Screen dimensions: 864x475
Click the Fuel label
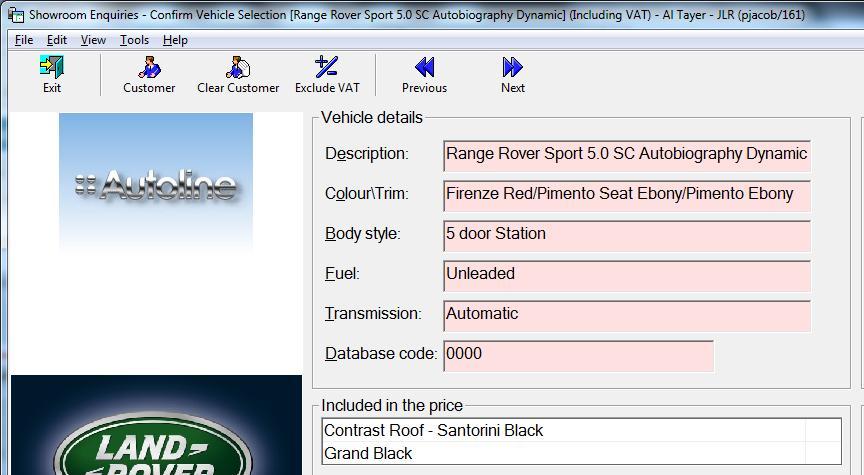pyautogui.click(x=342, y=273)
